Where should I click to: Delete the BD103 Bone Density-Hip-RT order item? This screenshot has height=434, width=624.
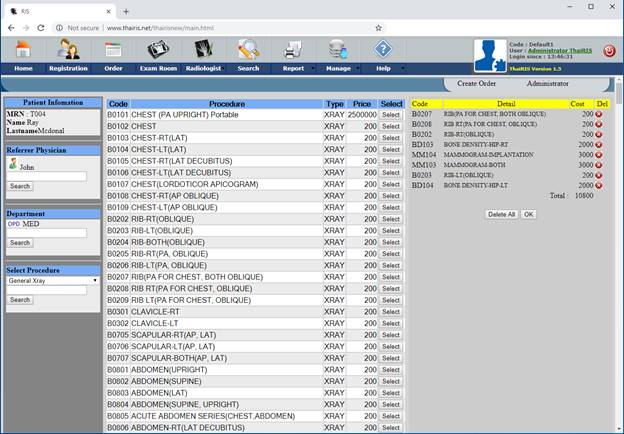tap(599, 145)
